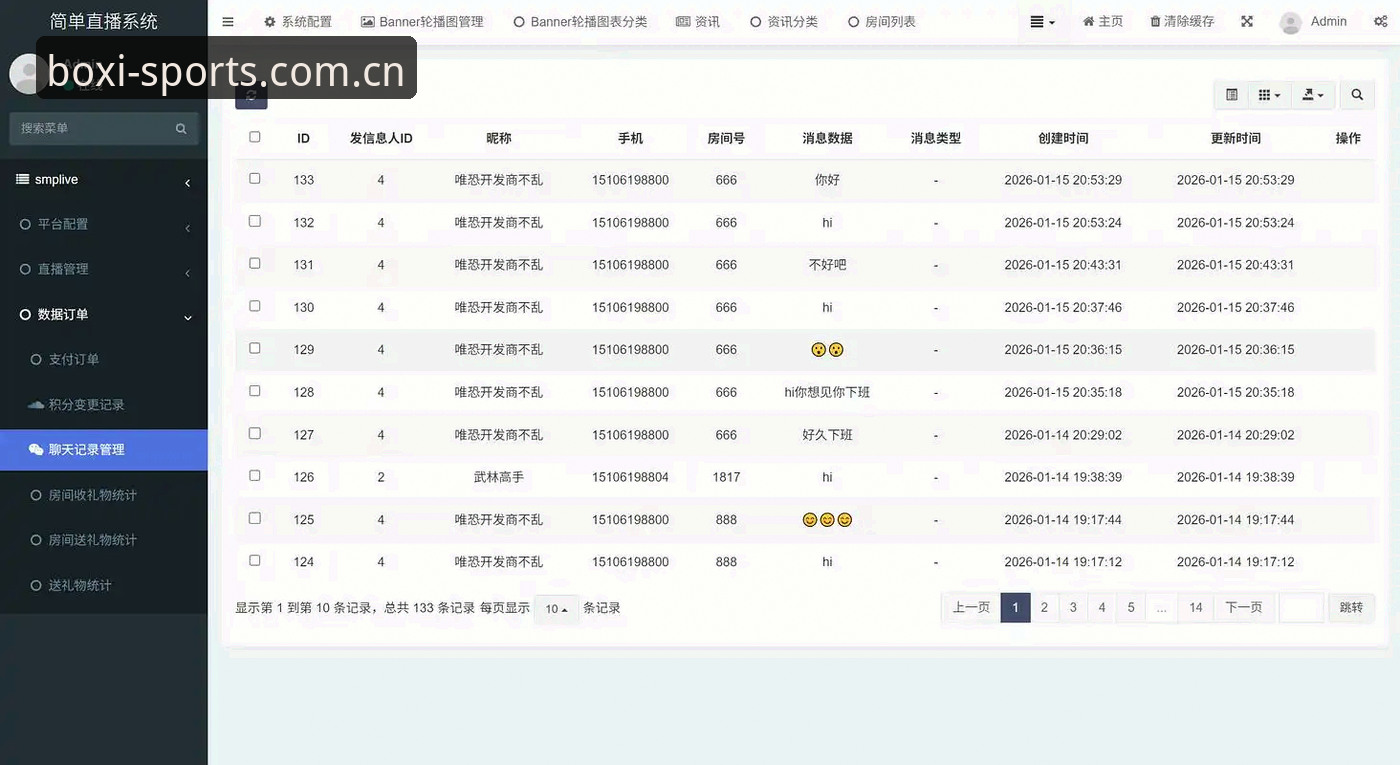Click 下一页 next page button
The image size is (1400, 765).
click(x=1244, y=607)
